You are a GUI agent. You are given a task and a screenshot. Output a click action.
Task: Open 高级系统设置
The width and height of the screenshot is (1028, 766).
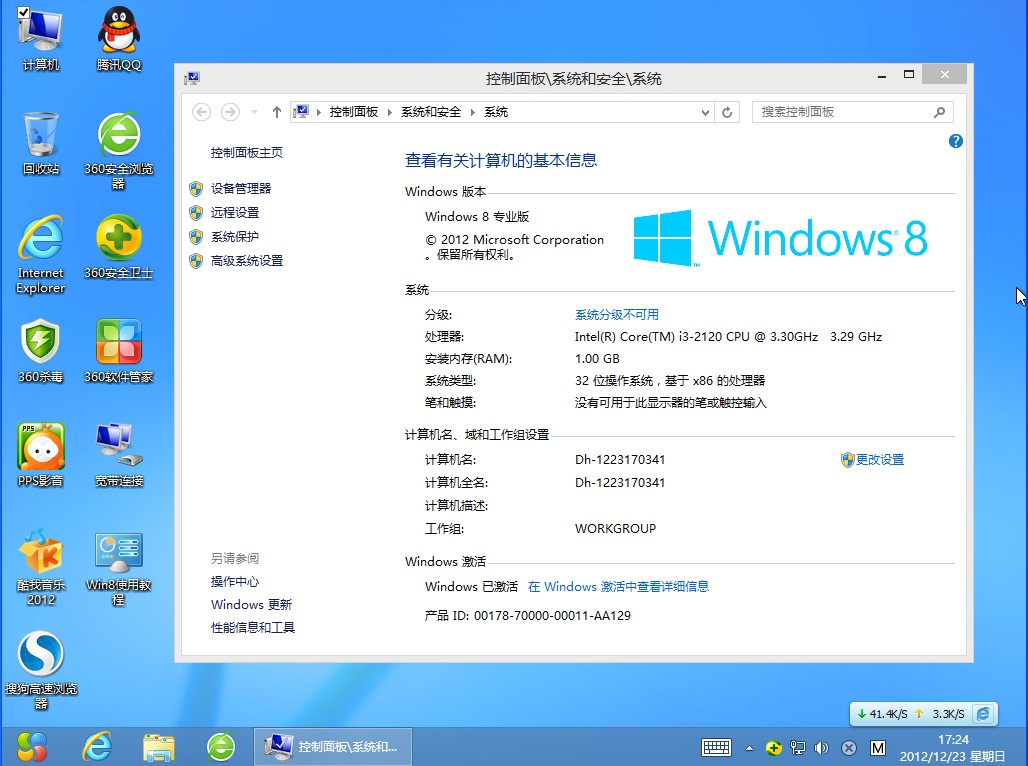point(247,261)
